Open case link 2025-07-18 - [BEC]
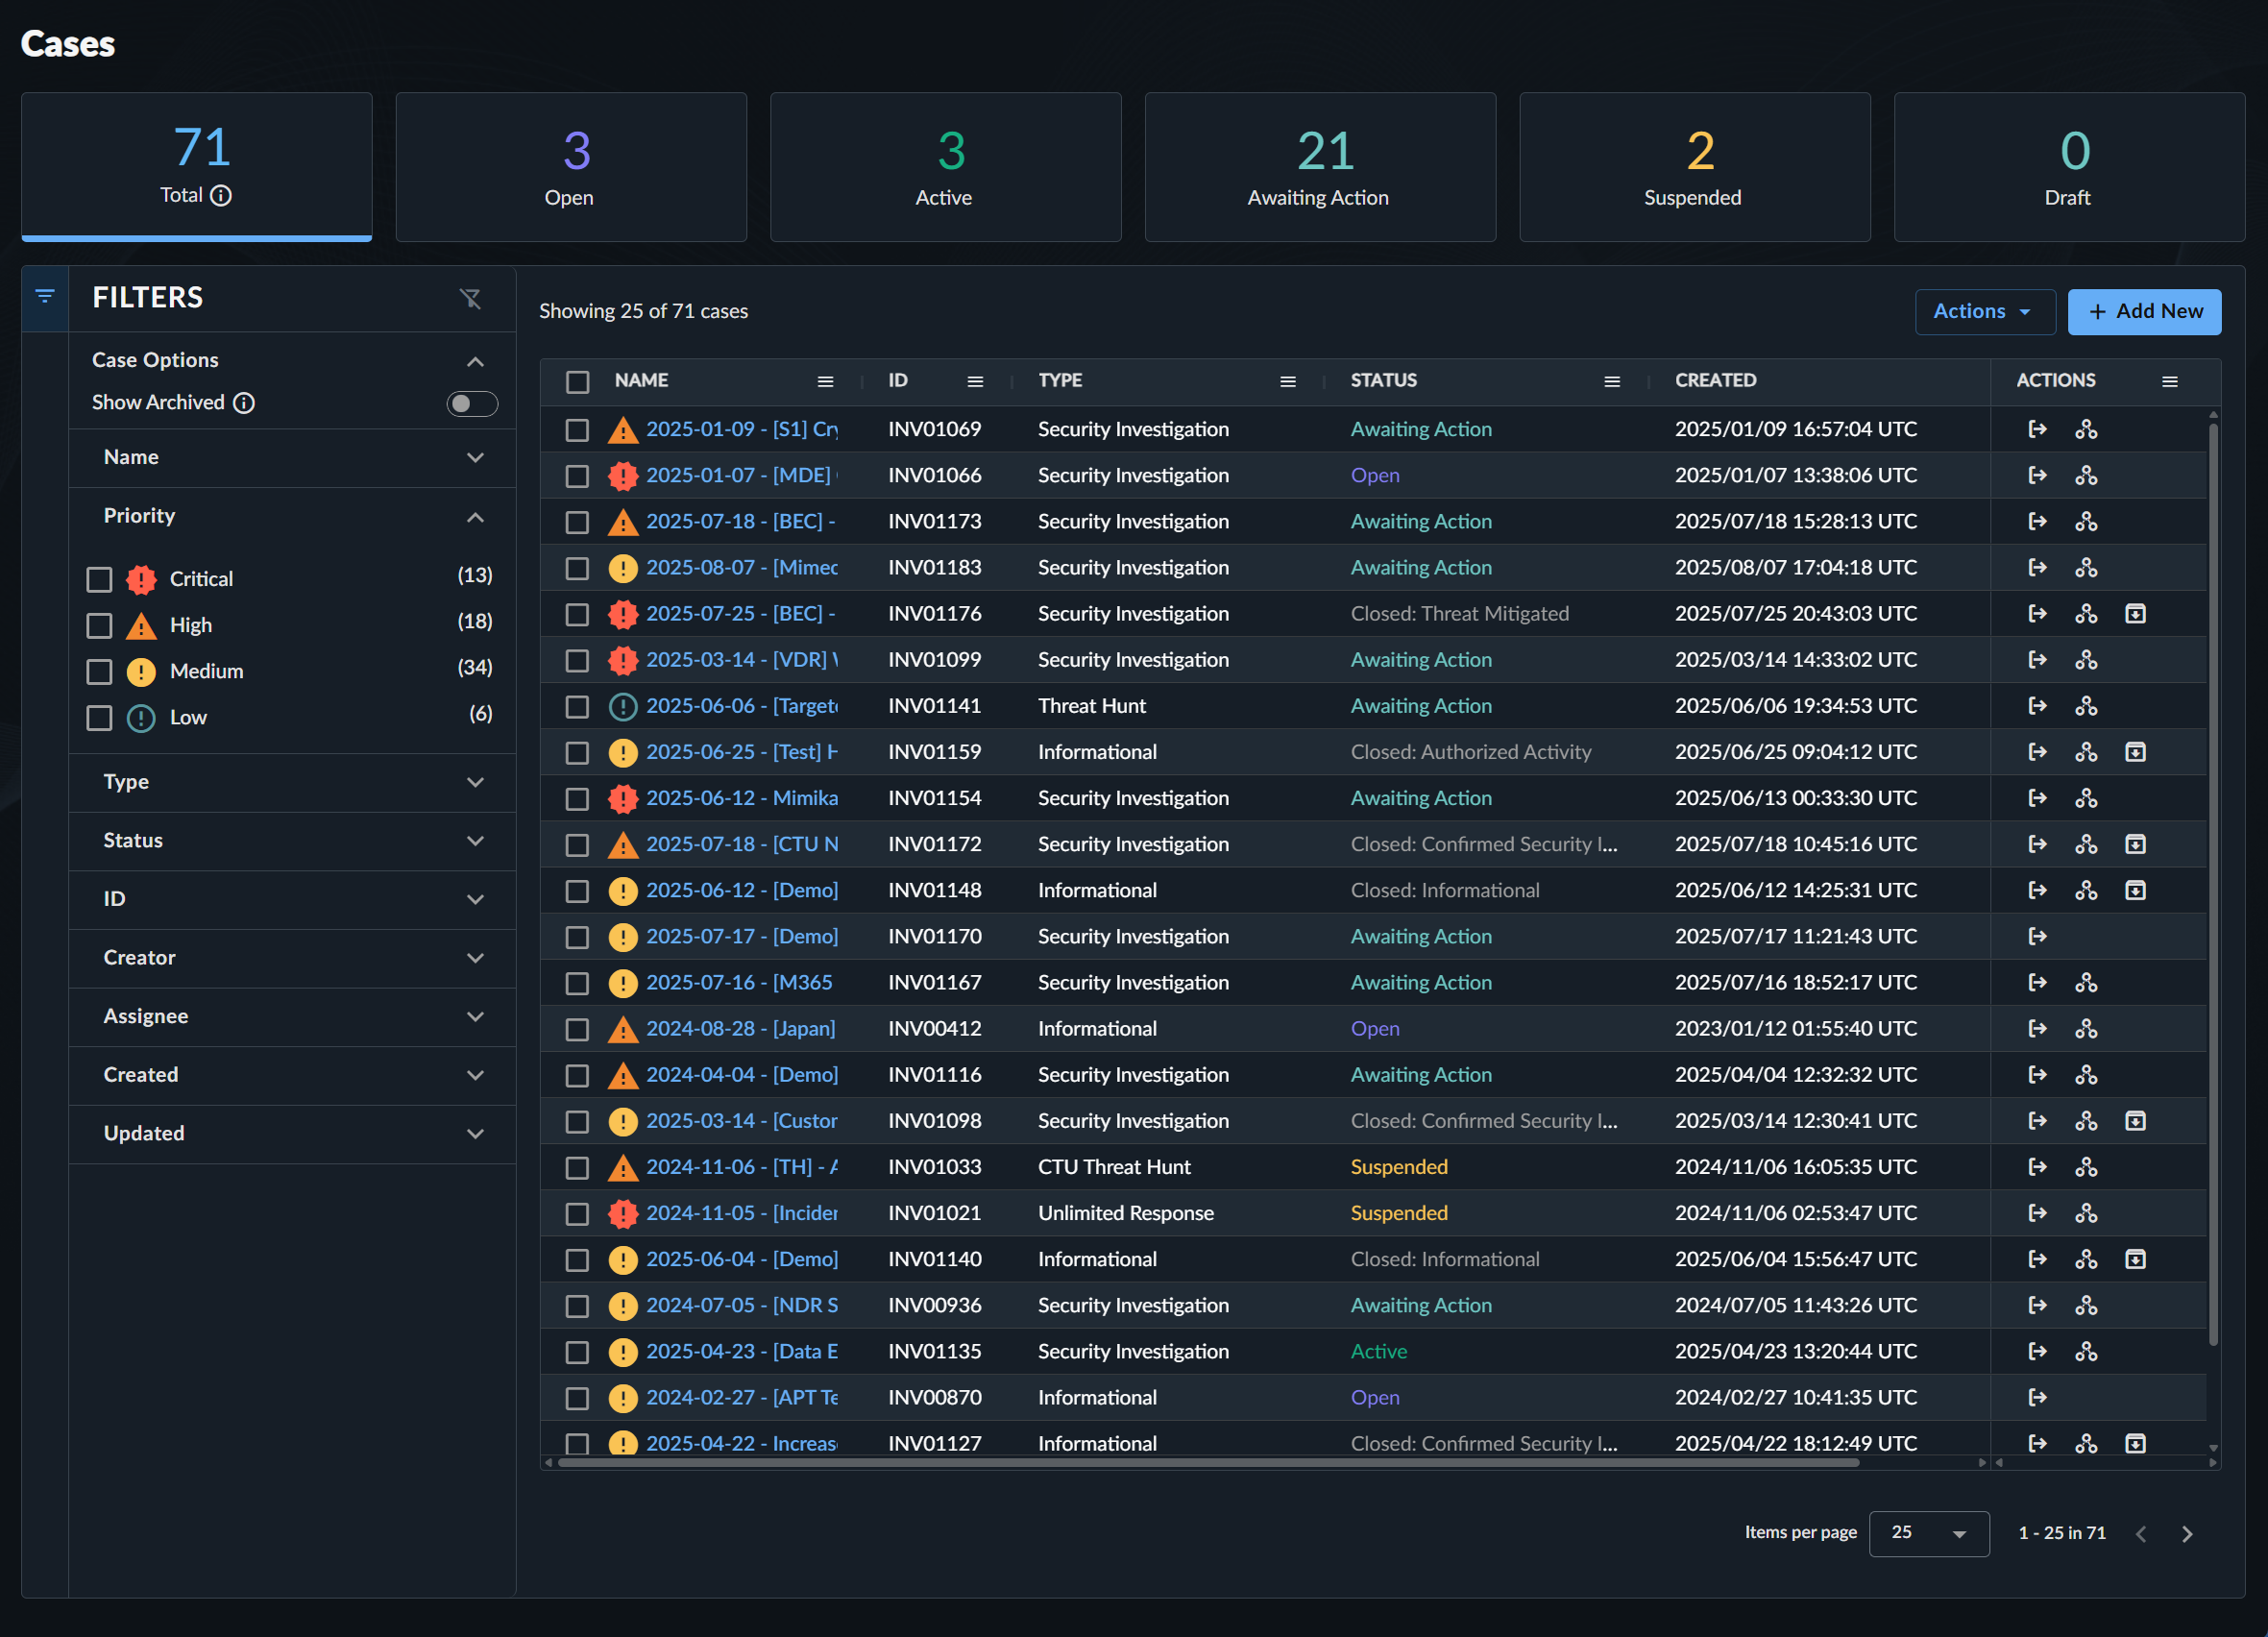The height and width of the screenshot is (1637, 2268). point(740,521)
